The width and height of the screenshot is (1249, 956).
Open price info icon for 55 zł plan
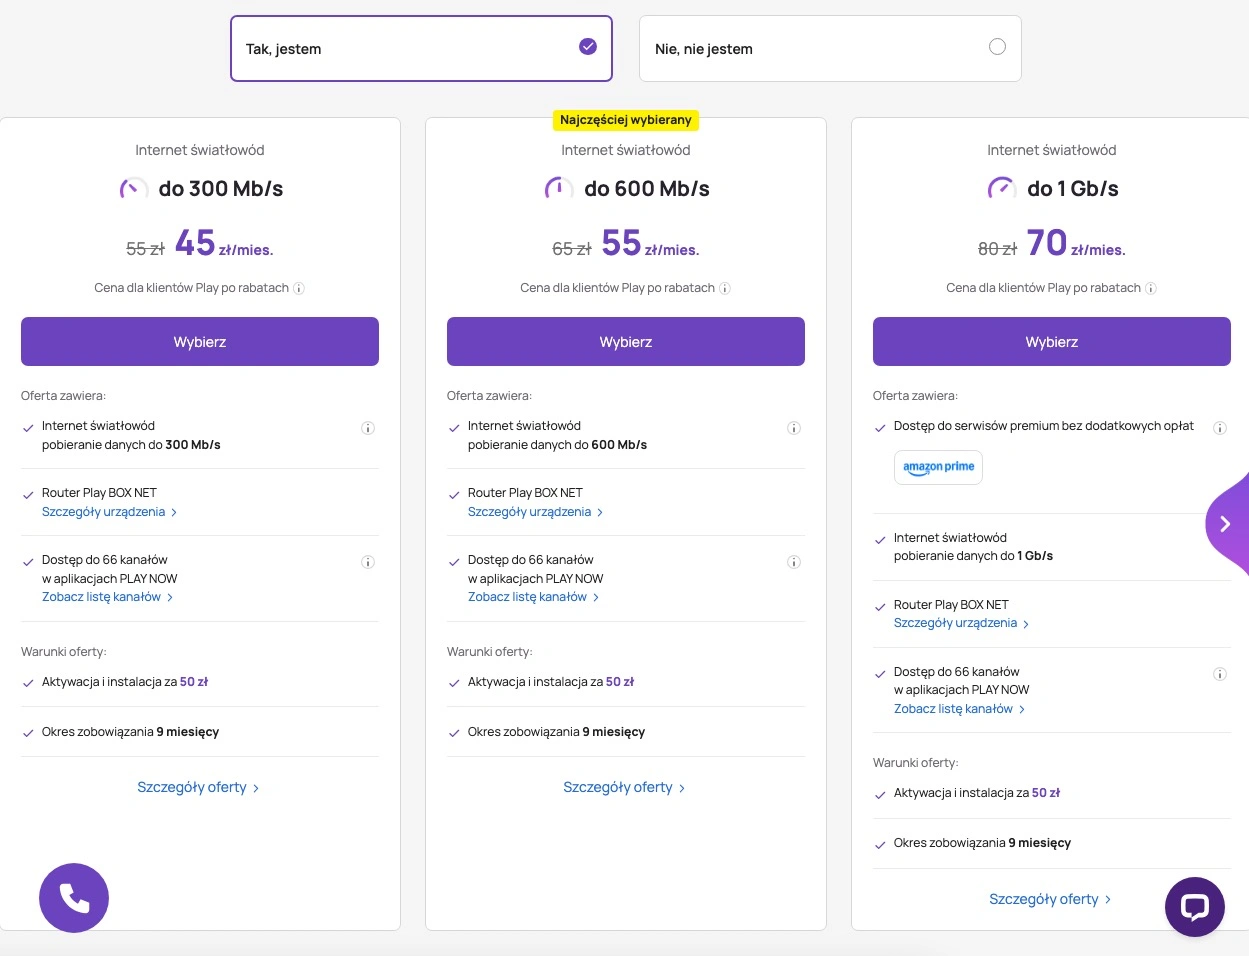(x=725, y=288)
